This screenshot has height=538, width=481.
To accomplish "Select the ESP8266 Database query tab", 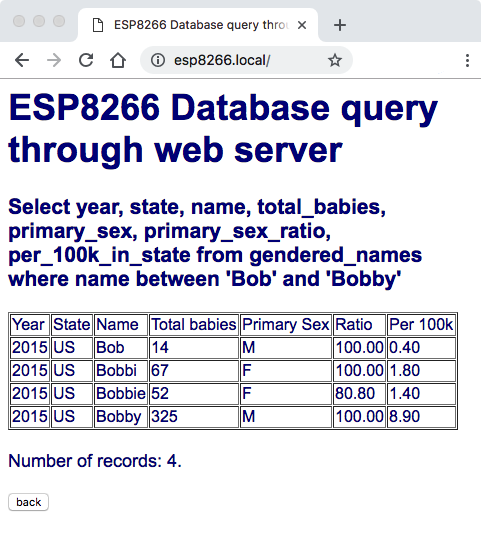I will coord(198,25).
